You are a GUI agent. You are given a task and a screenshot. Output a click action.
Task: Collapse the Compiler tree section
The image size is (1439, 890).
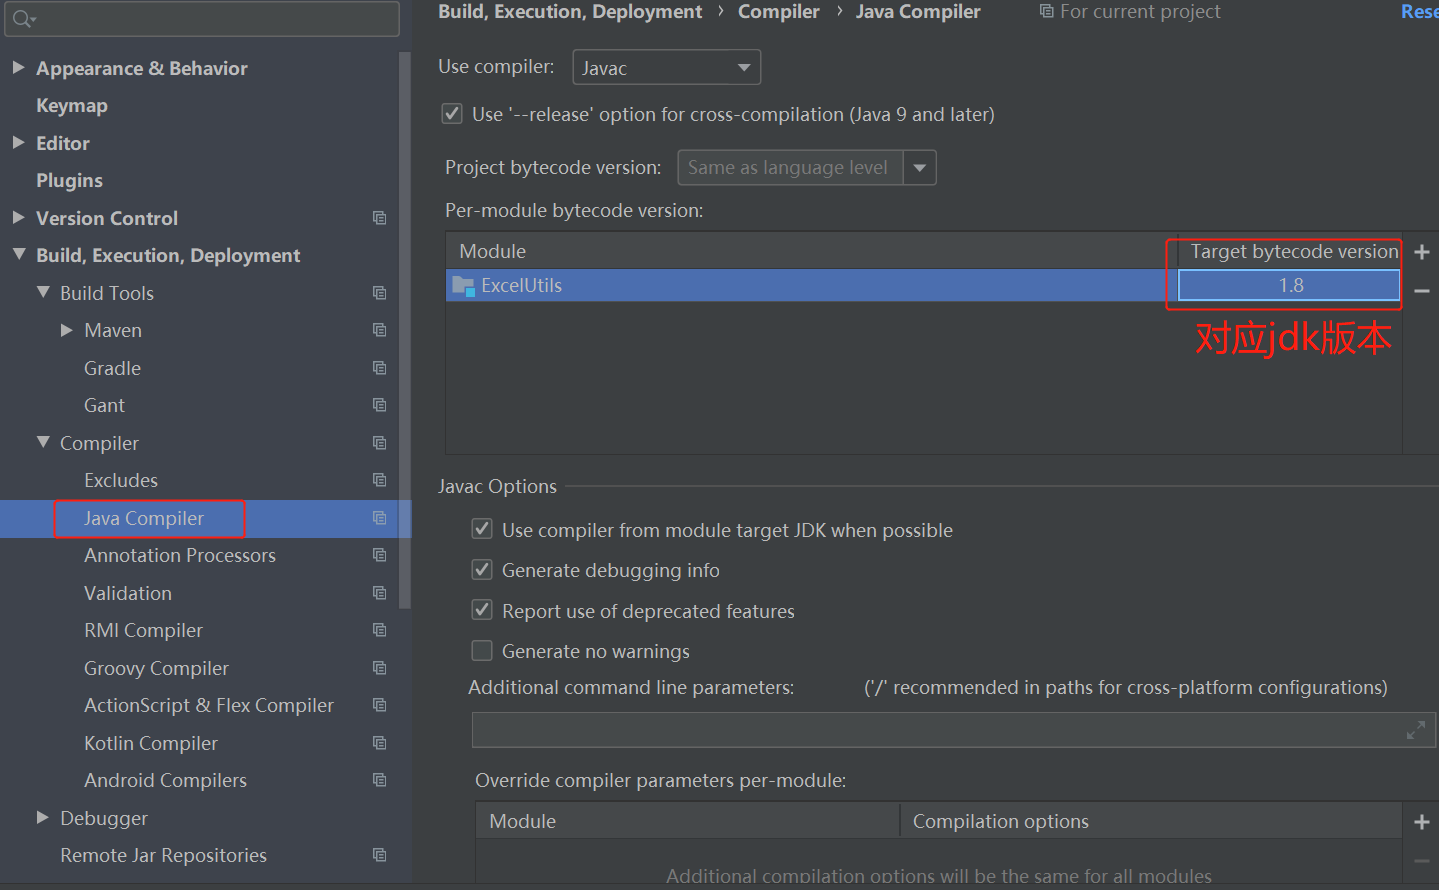(x=42, y=442)
